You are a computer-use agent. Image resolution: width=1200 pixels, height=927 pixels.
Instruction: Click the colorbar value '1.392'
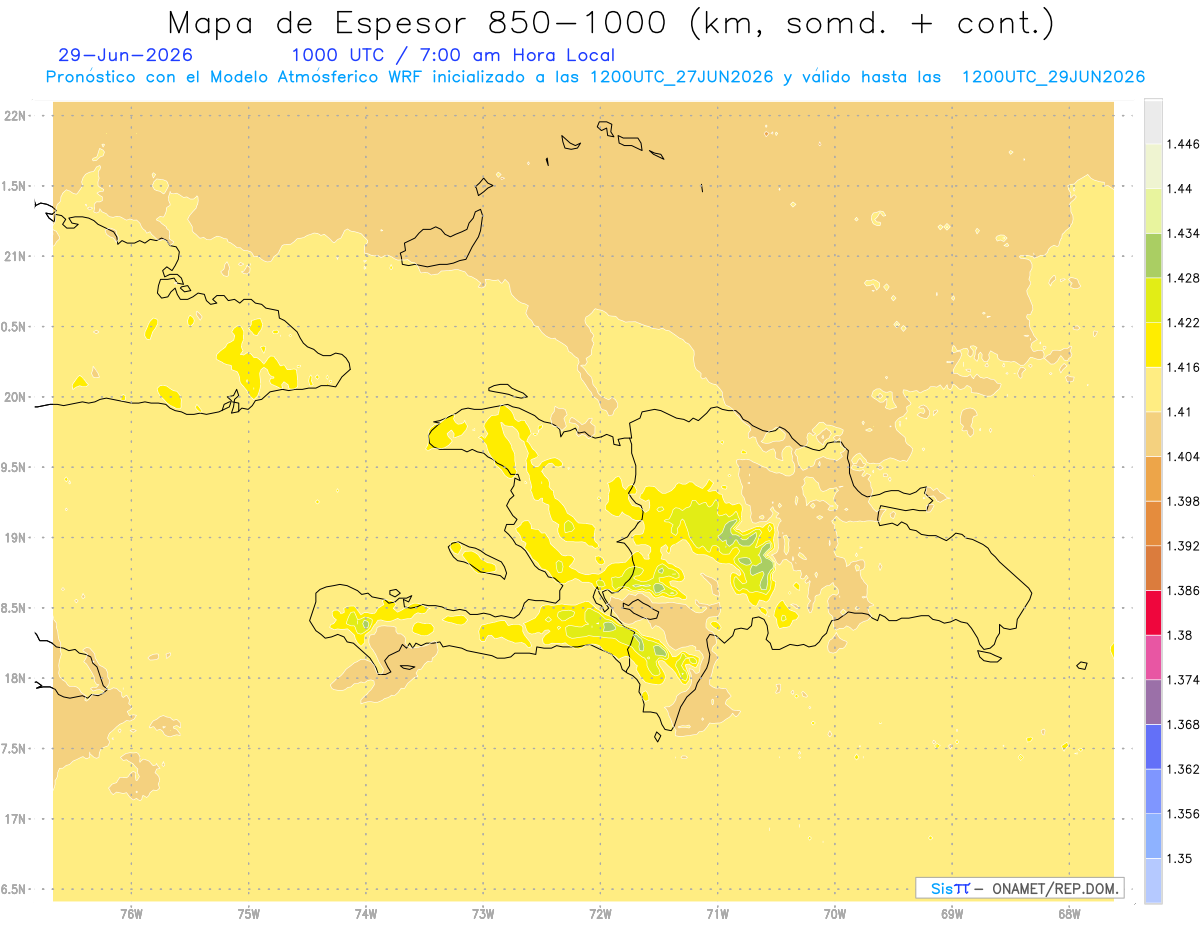[1185, 546]
